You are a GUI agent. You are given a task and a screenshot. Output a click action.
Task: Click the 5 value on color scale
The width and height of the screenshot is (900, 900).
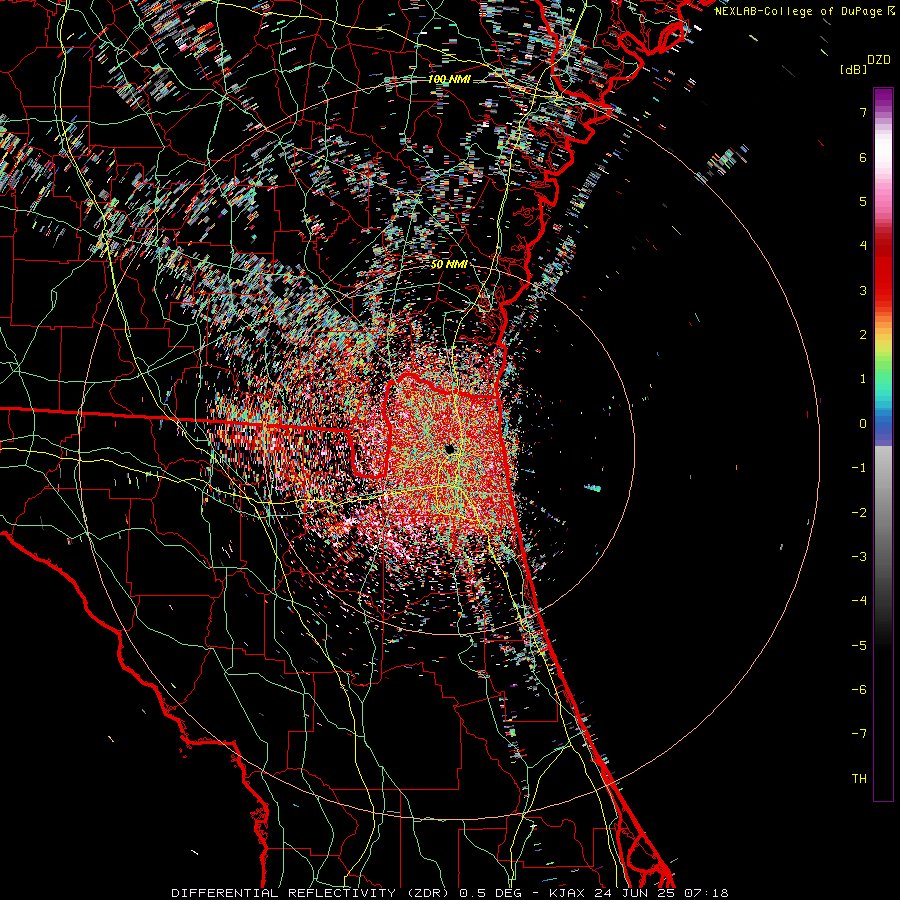tap(863, 201)
